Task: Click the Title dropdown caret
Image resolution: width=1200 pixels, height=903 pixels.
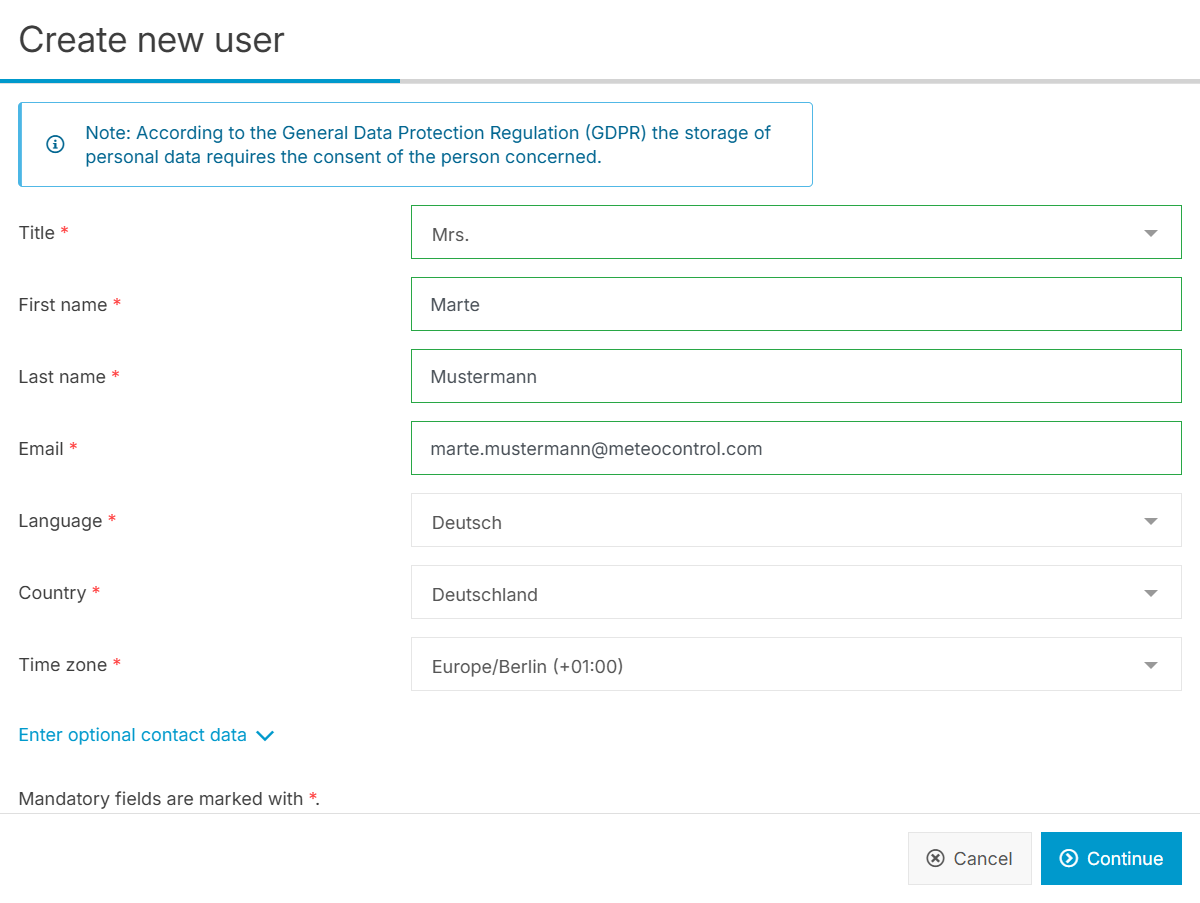Action: point(1150,232)
